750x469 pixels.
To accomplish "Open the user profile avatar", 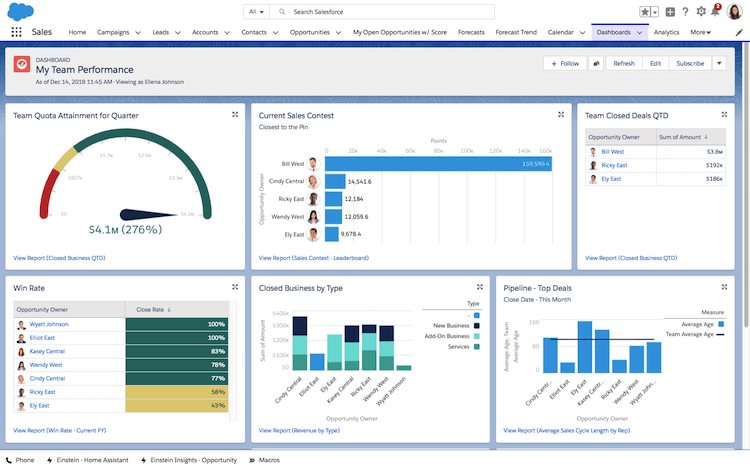I will pyautogui.click(x=734, y=12).
